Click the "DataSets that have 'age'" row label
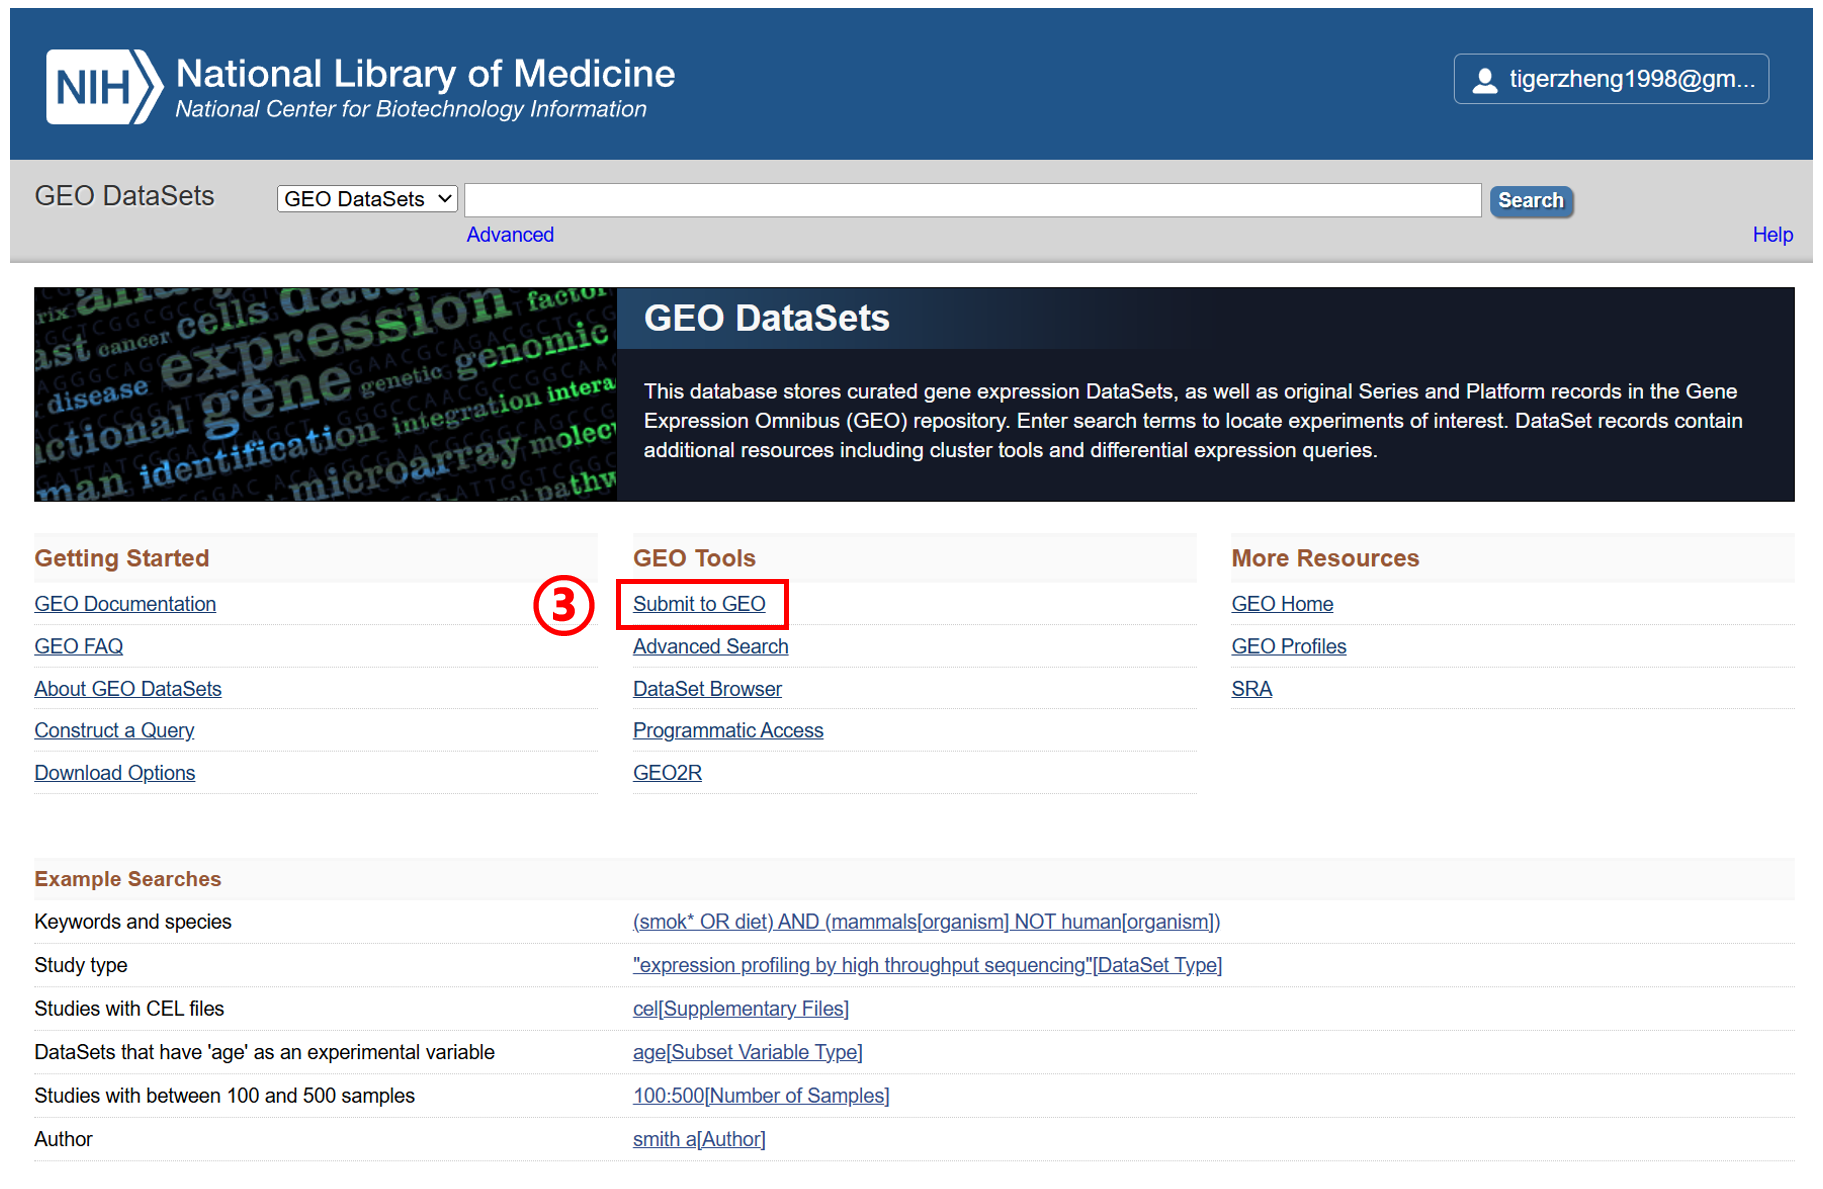1823x1189 pixels. [264, 1052]
